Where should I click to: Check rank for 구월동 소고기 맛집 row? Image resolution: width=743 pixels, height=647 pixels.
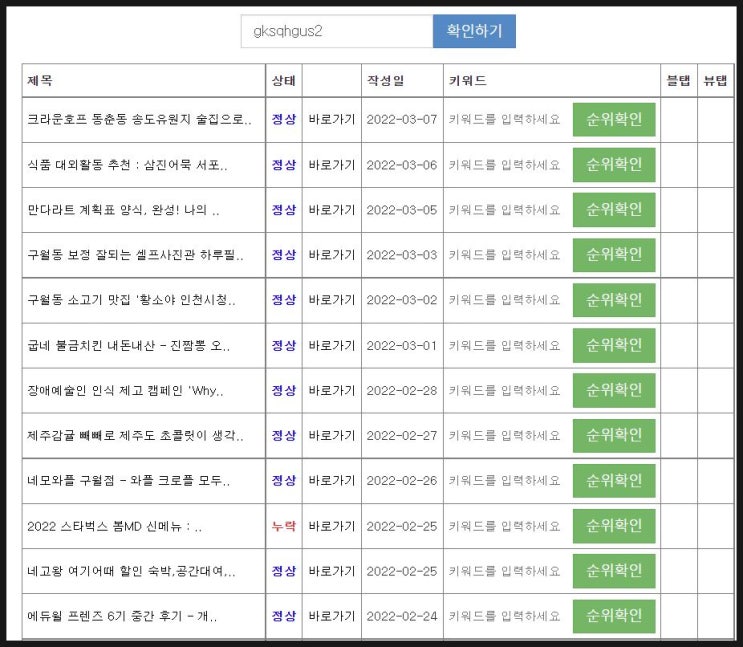pyautogui.click(x=614, y=300)
